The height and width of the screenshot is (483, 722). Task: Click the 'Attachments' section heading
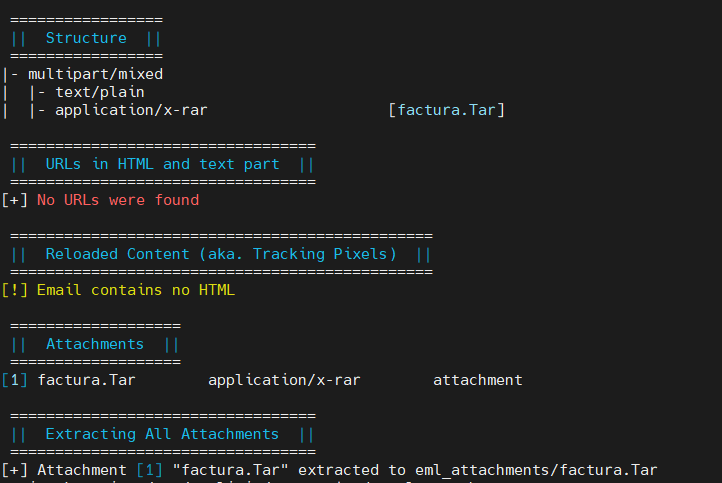95,344
